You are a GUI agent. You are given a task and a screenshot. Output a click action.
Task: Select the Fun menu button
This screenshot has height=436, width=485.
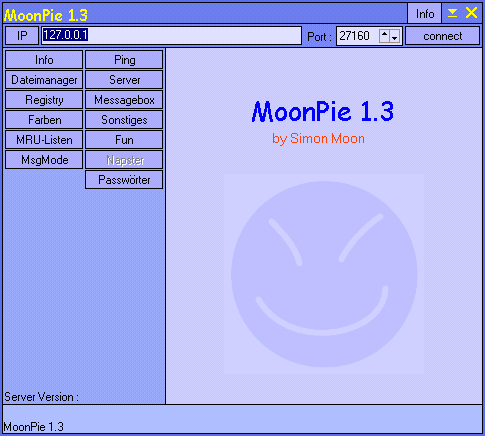coord(124,140)
